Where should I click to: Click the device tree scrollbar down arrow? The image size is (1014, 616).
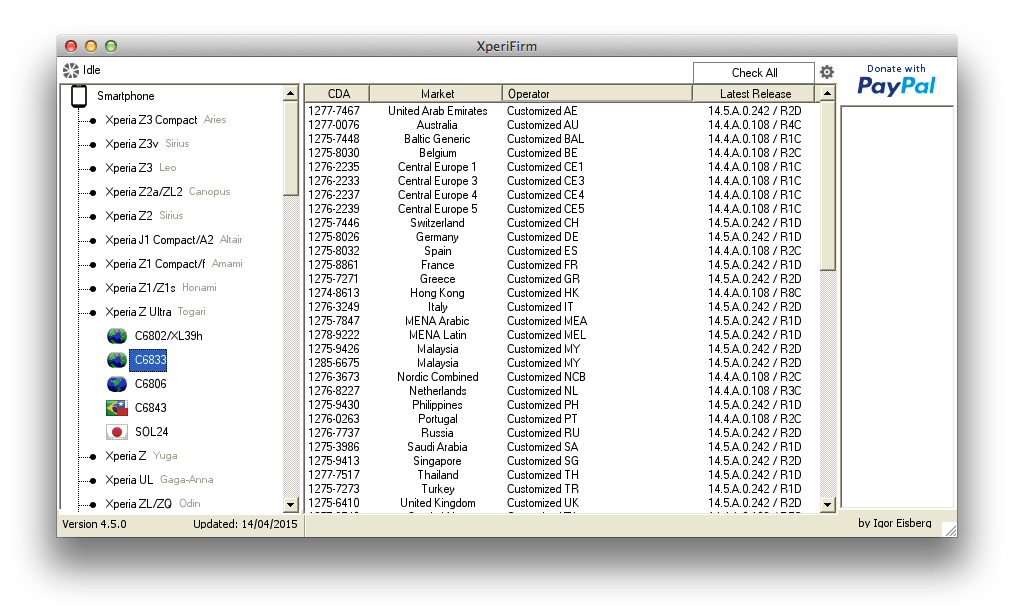290,505
